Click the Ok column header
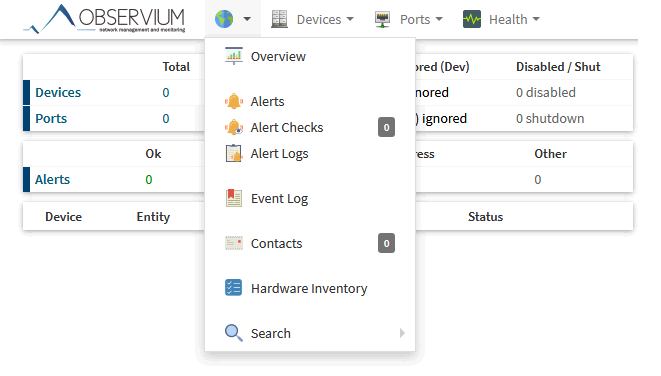 tap(153, 154)
